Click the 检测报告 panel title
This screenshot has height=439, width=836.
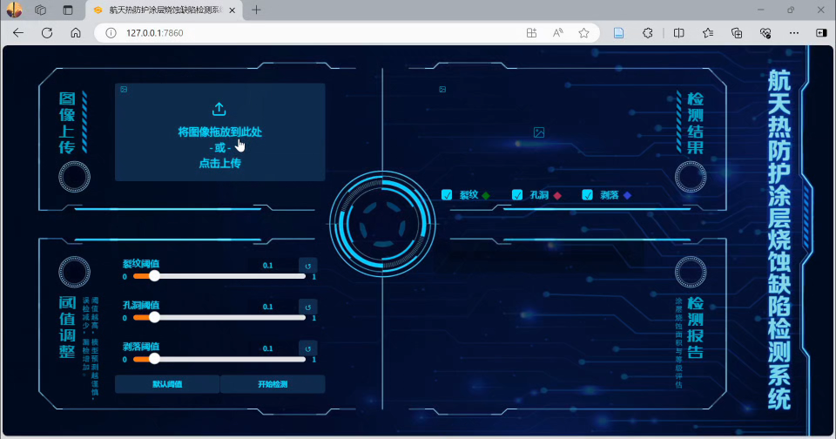695,328
